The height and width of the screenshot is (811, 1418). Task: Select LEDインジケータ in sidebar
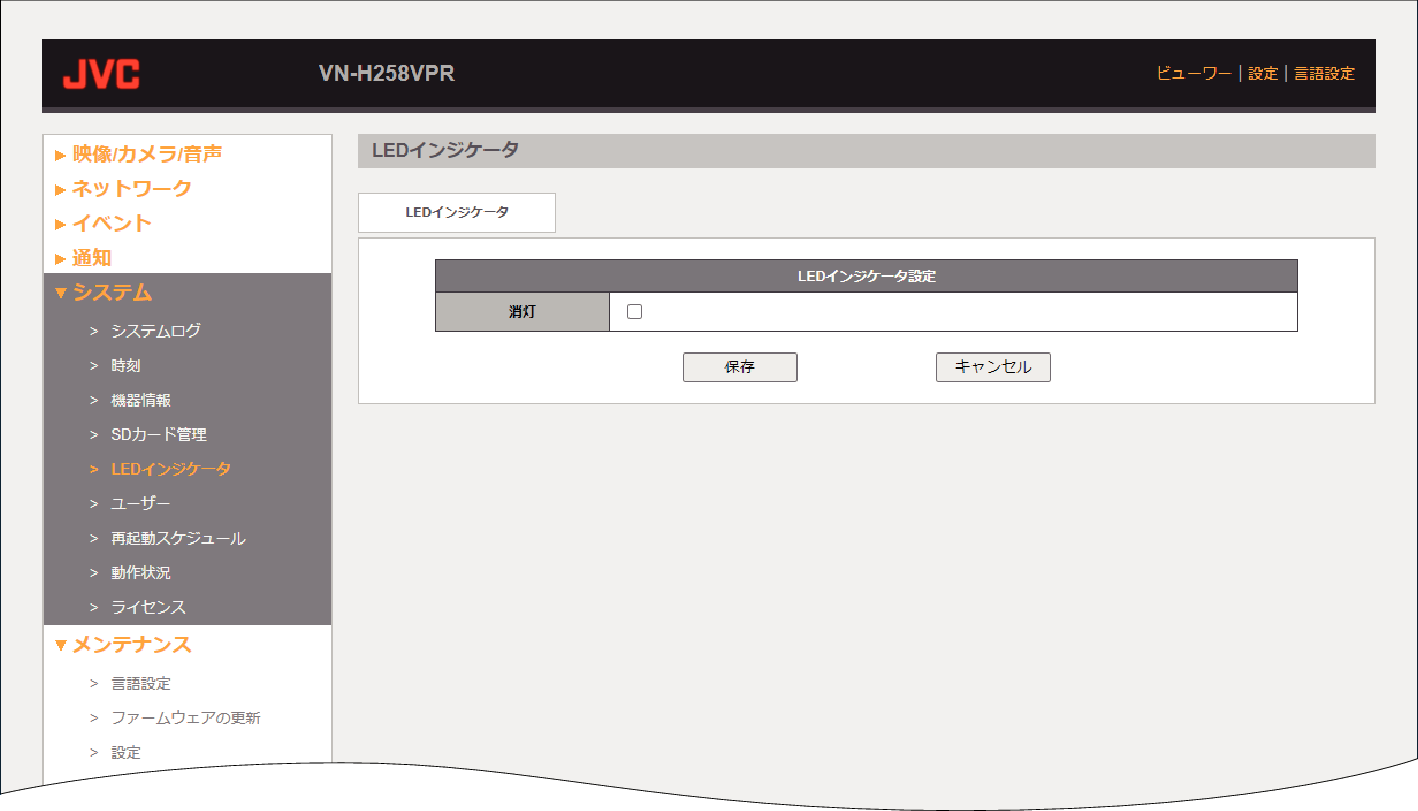(x=171, y=469)
